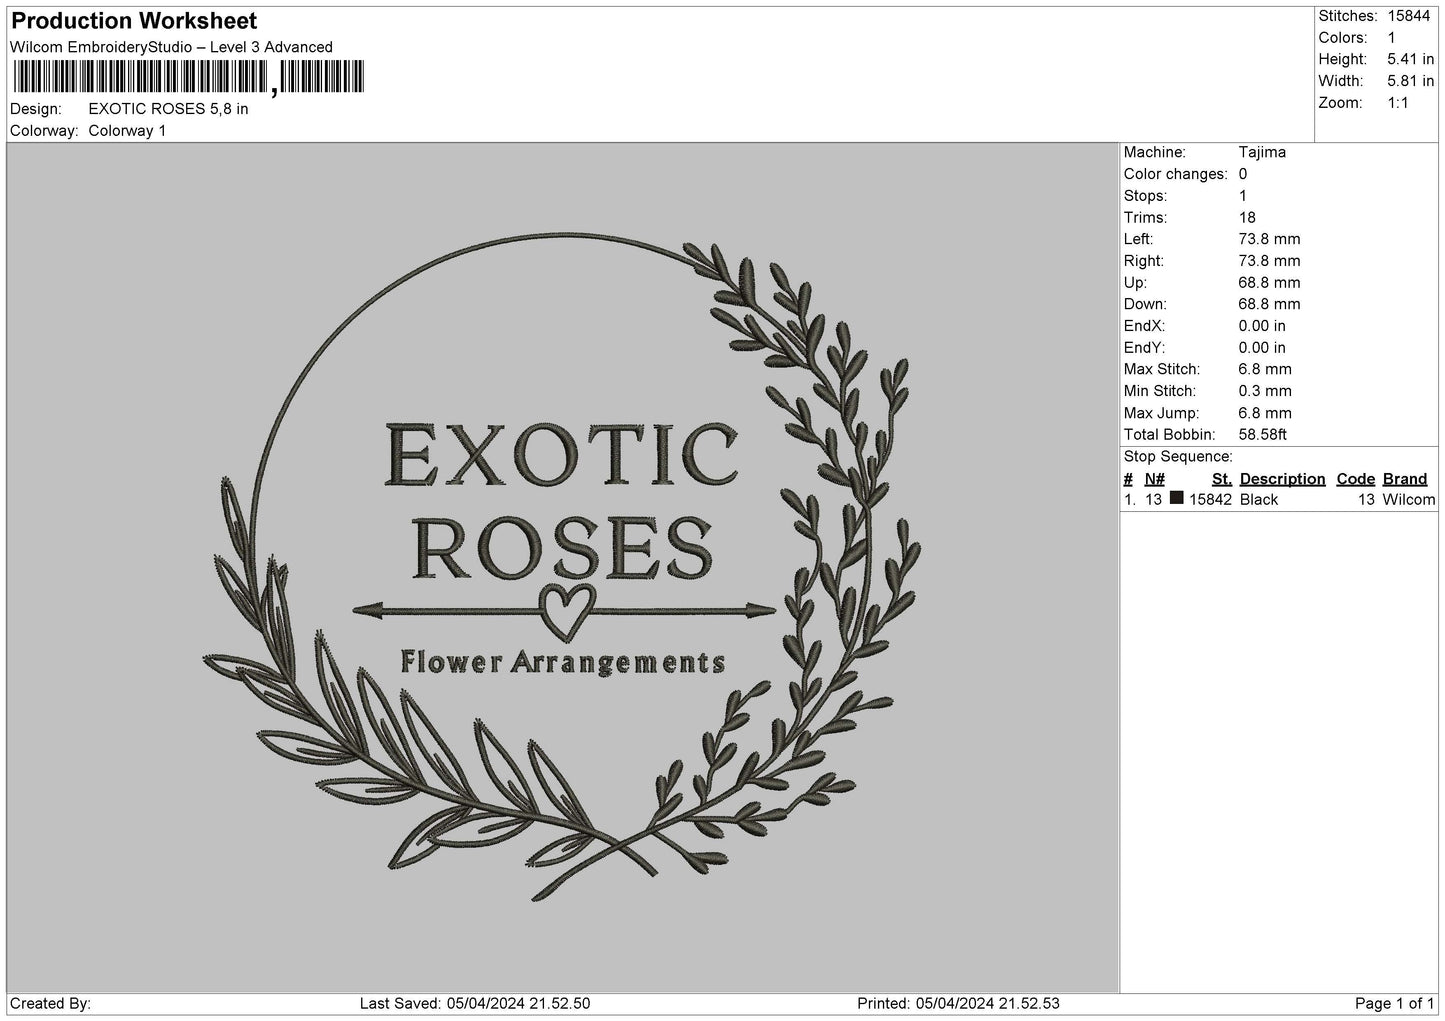Click the Colors value 1
1445x1021 pixels.
click(x=1391, y=38)
